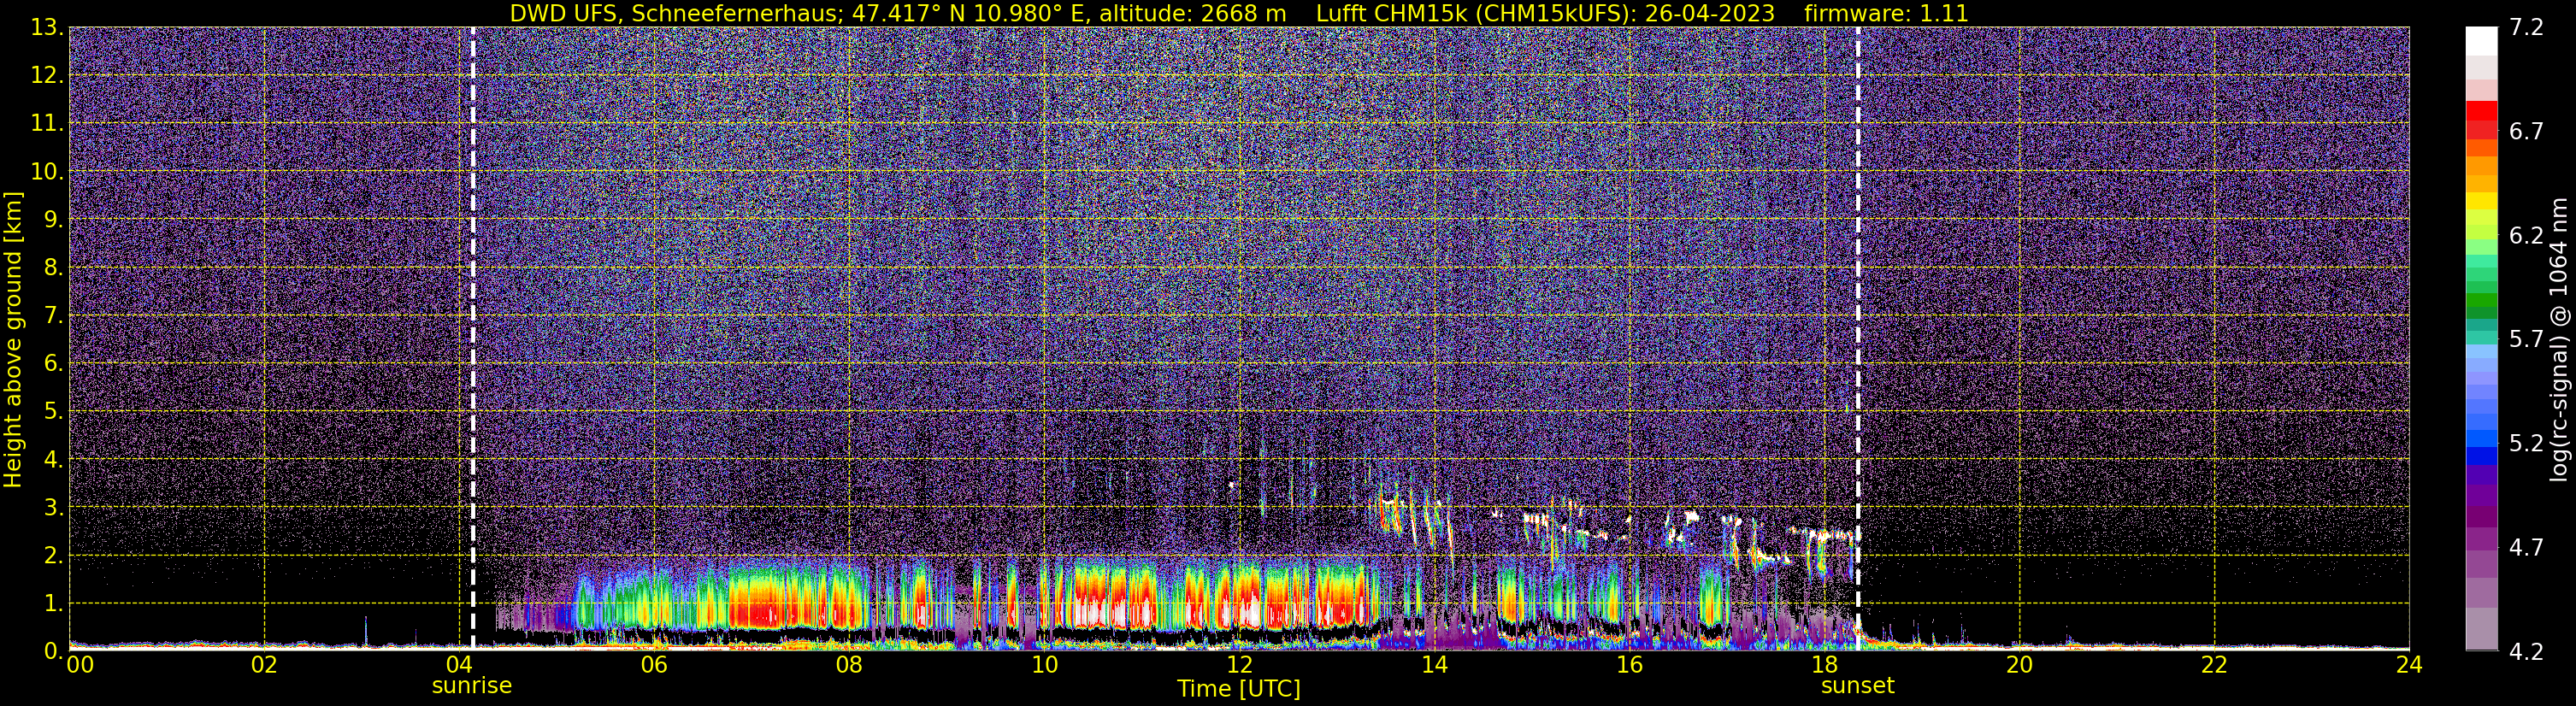
Task: Click the colorbar value '7.2'
Action: (x=2526, y=28)
